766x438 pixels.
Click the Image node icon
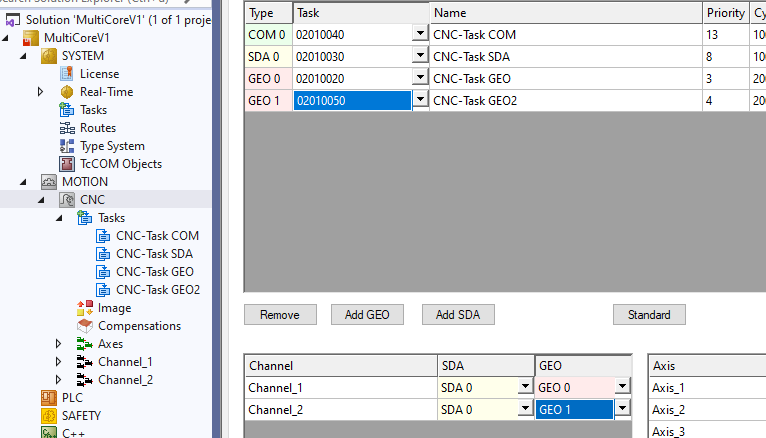[x=85, y=308]
